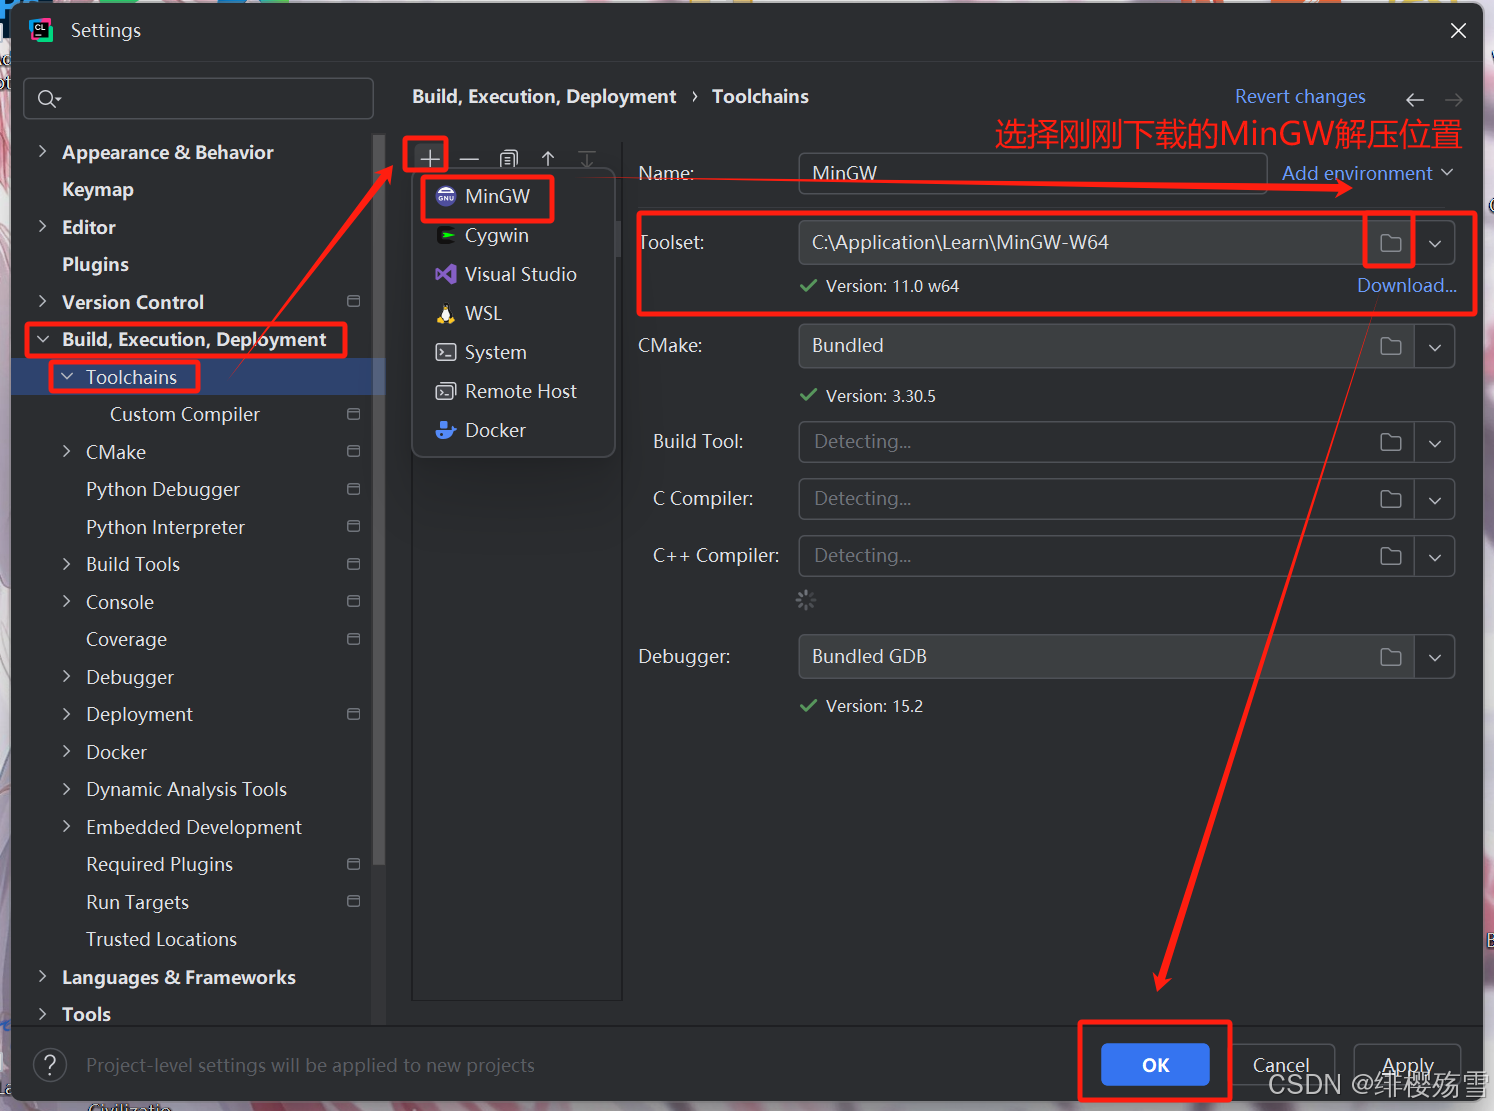Open Debugger folder browse icon
The image size is (1494, 1111).
(1390, 657)
